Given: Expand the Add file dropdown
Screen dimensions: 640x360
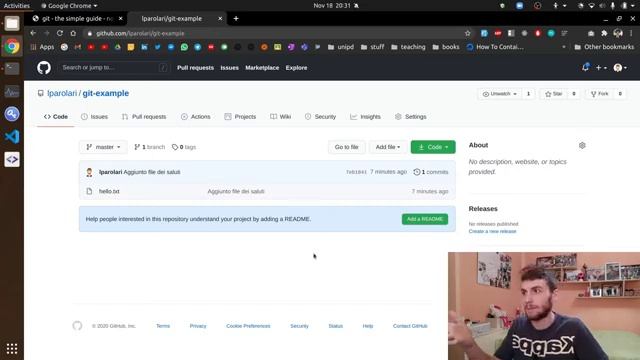Looking at the screenshot, I should coord(388,147).
